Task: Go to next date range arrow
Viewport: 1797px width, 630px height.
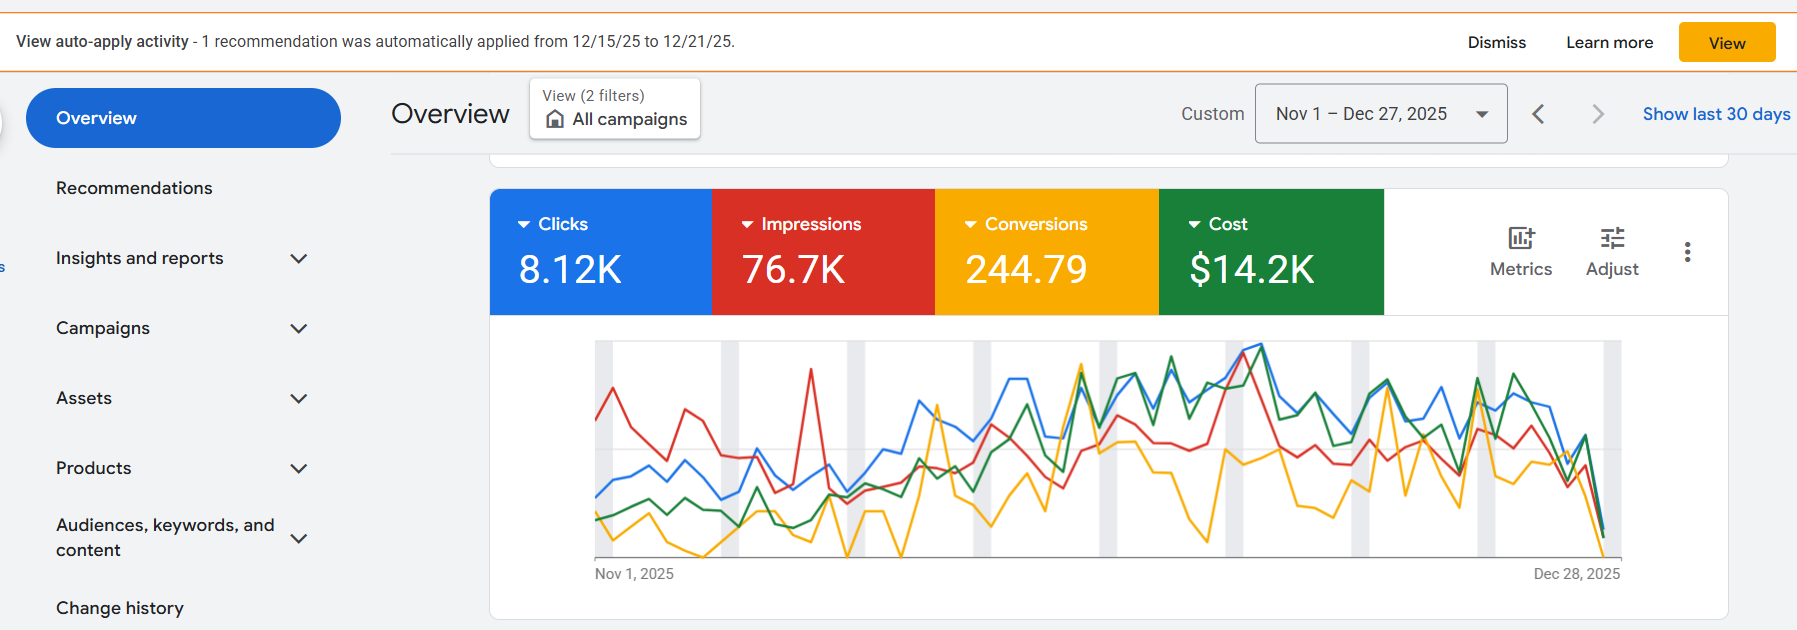Action: [x=1597, y=114]
